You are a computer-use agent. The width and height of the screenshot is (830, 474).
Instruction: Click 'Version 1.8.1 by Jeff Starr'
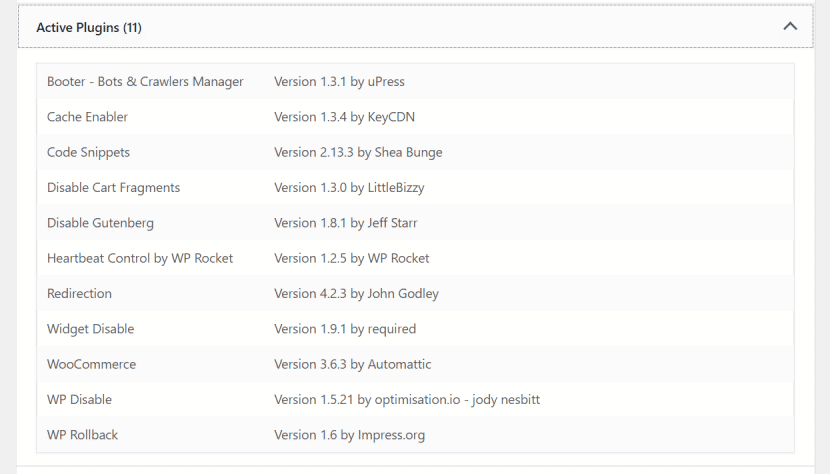(346, 223)
